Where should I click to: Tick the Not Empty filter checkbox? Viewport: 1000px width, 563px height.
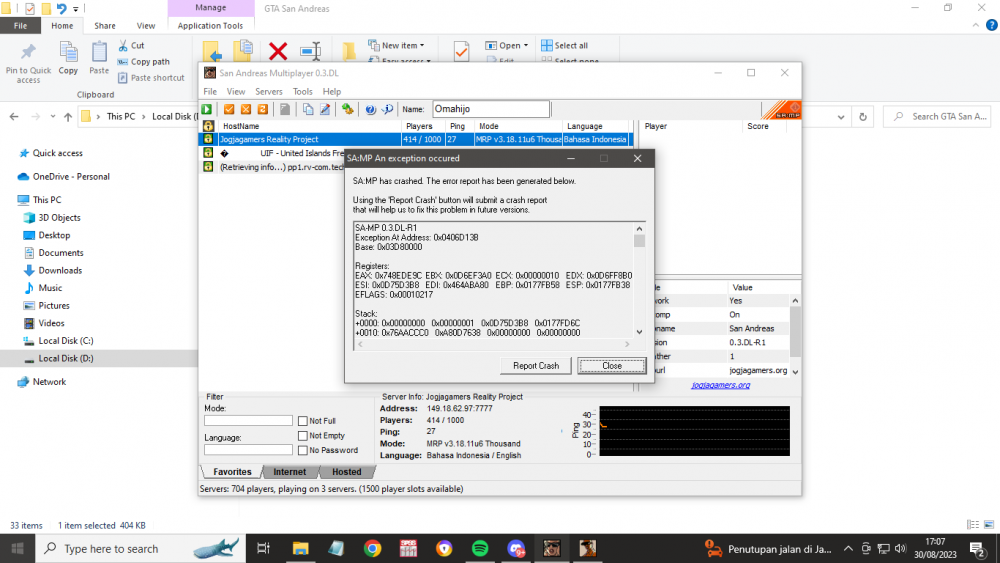coord(303,435)
